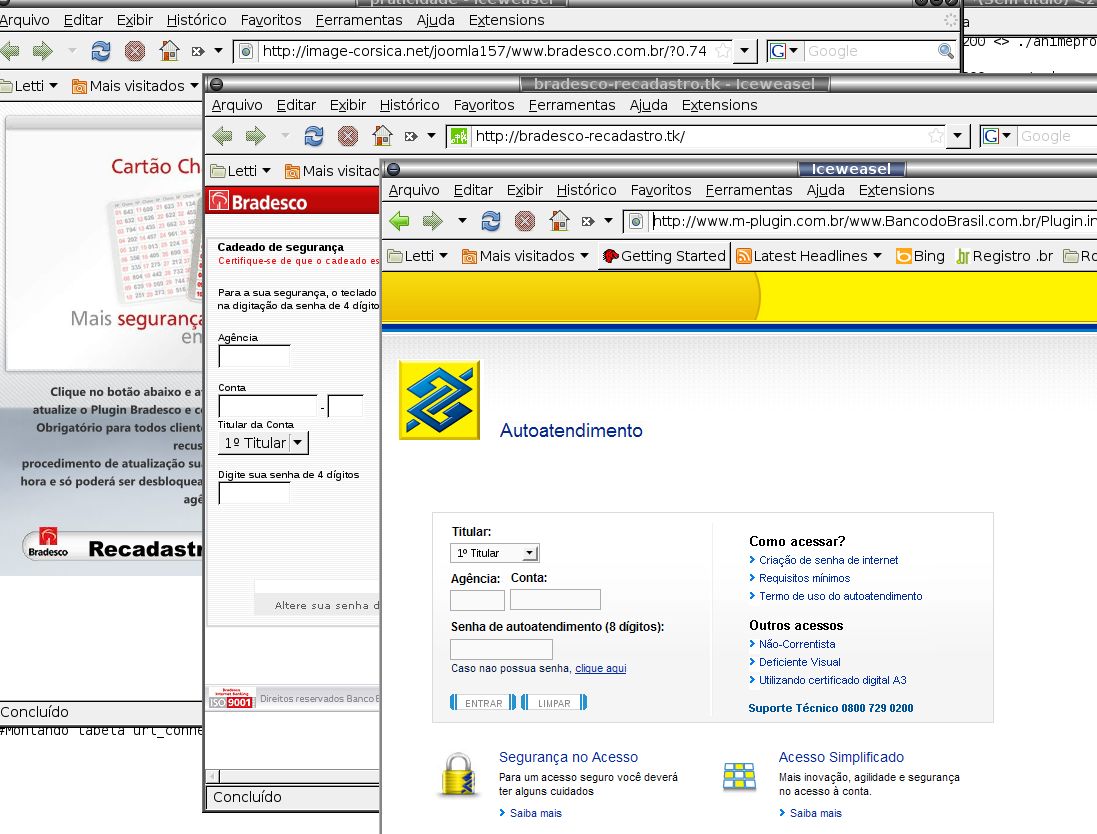
Task: Click Agência field in Bradesco page
Action: pyautogui.click(x=254, y=356)
